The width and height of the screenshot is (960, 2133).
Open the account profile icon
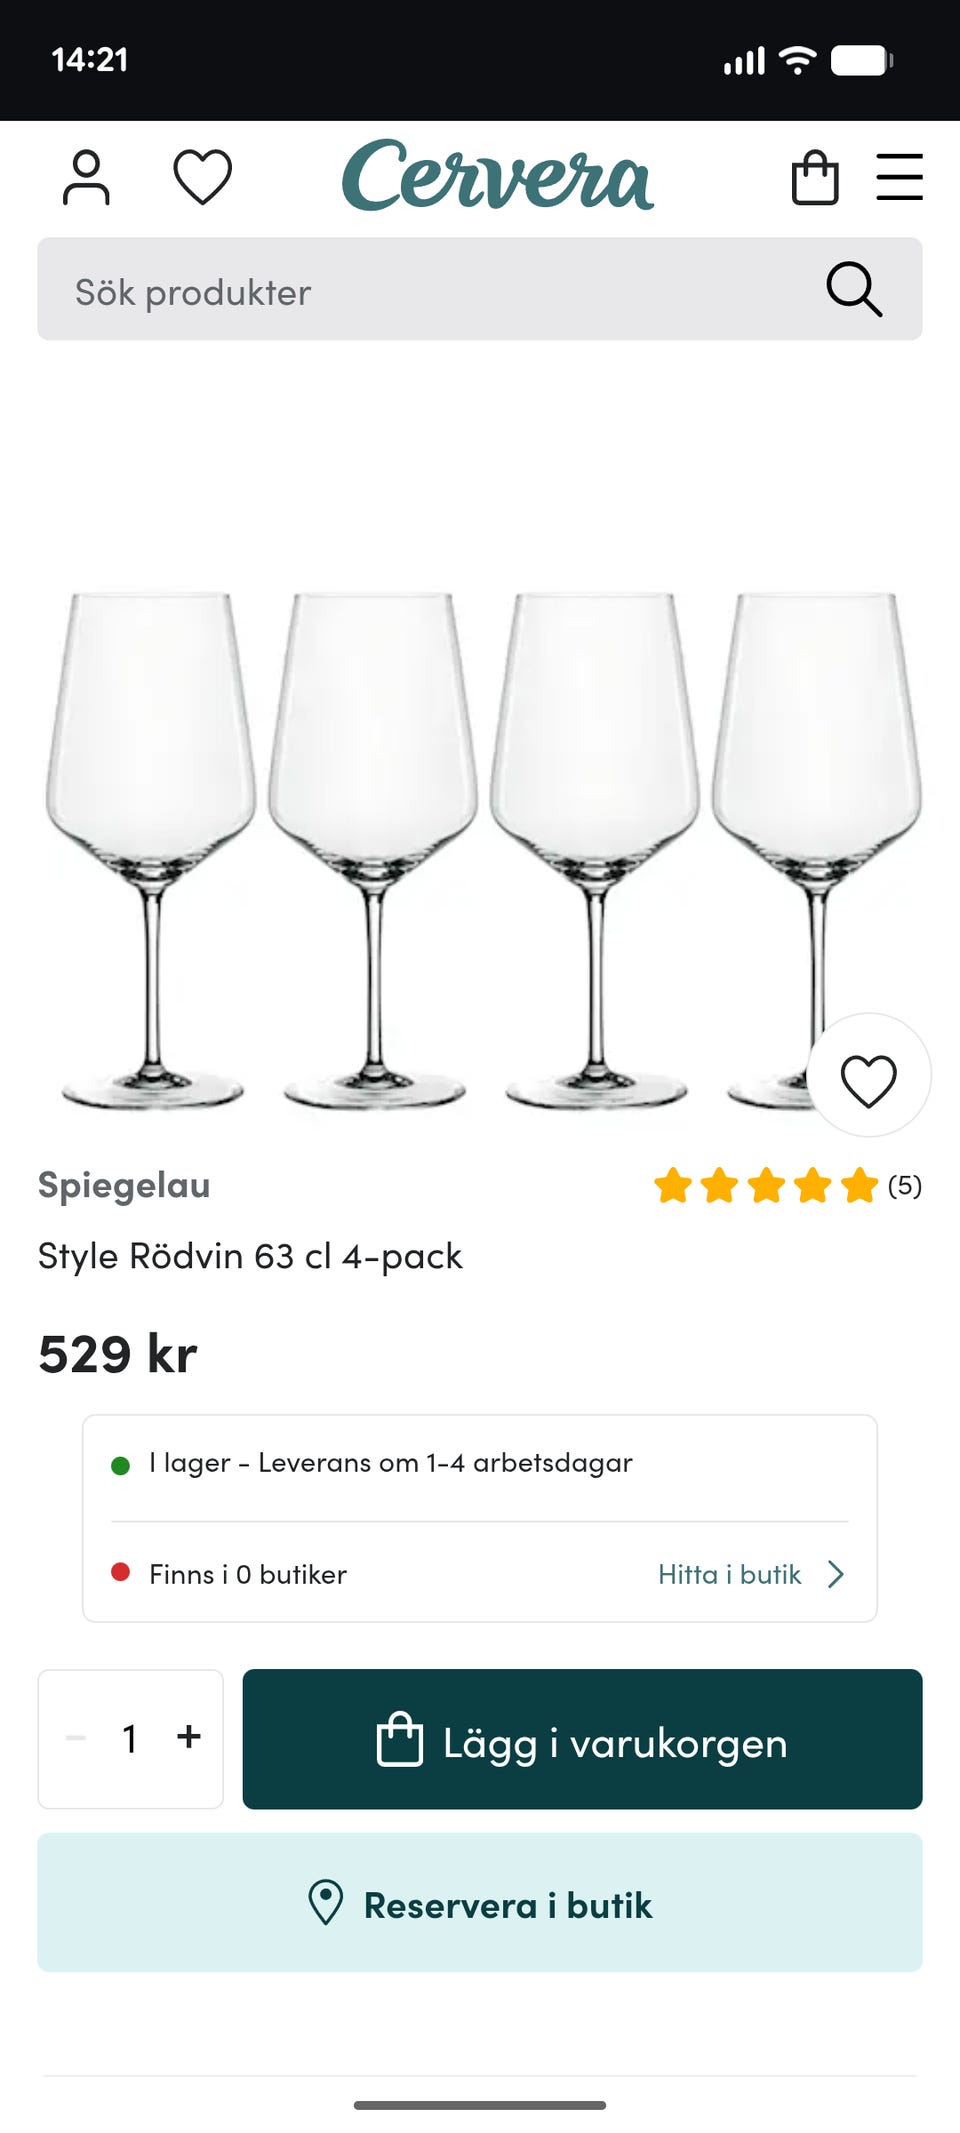point(88,177)
